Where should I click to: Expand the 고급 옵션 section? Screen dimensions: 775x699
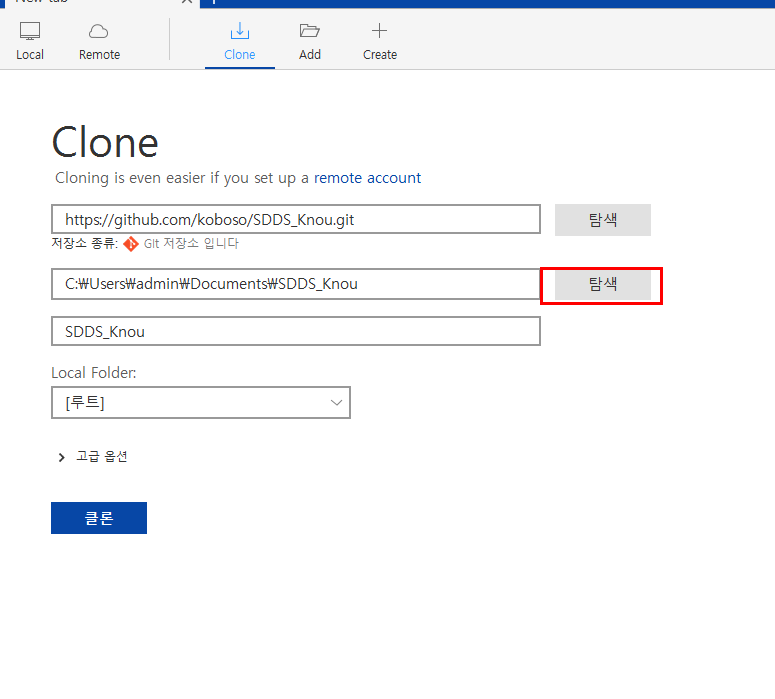(93, 456)
